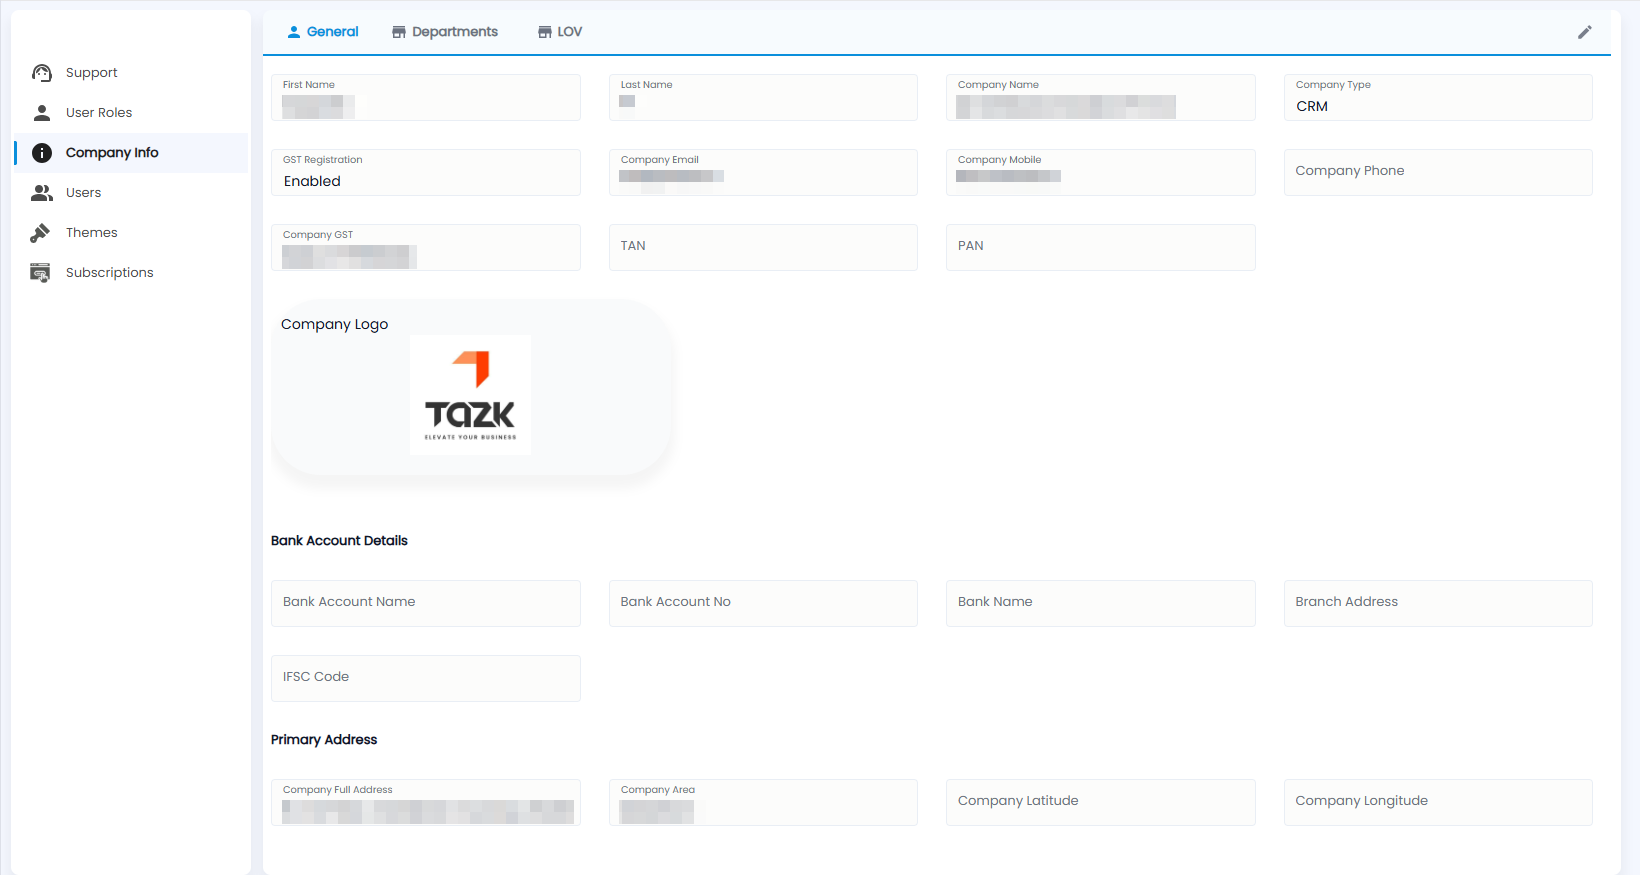
Task: Click the Company Full Address field
Action: pos(426,802)
